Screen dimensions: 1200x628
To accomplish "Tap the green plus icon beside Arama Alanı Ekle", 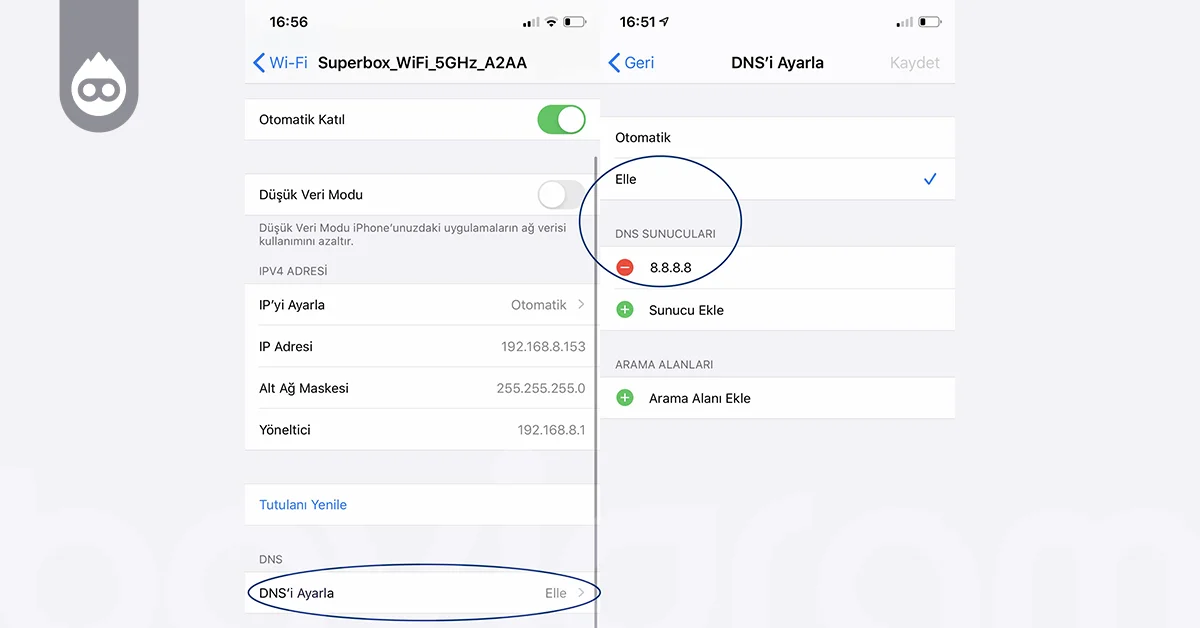I will click(624, 397).
